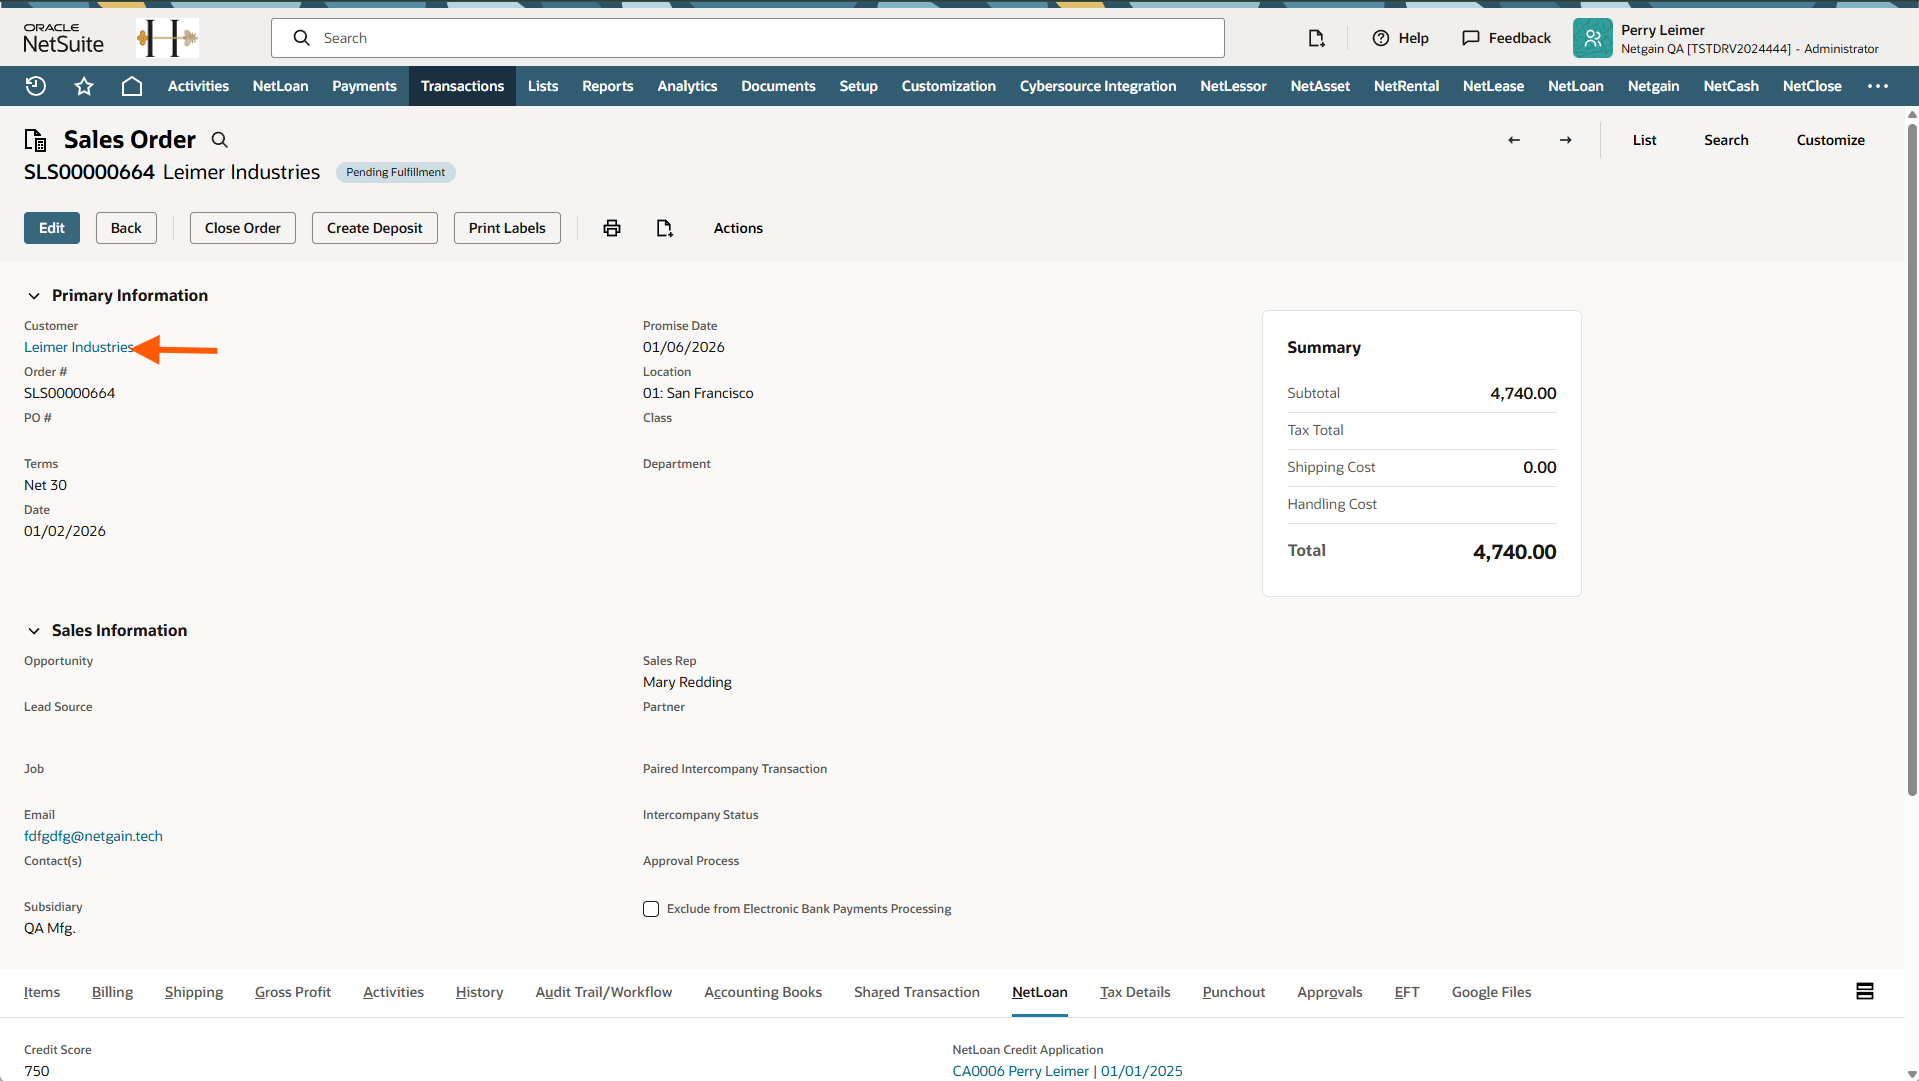Image resolution: width=1919 pixels, height=1081 pixels.
Task: Go to Home via house icon
Action: click(x=131, y=86)
